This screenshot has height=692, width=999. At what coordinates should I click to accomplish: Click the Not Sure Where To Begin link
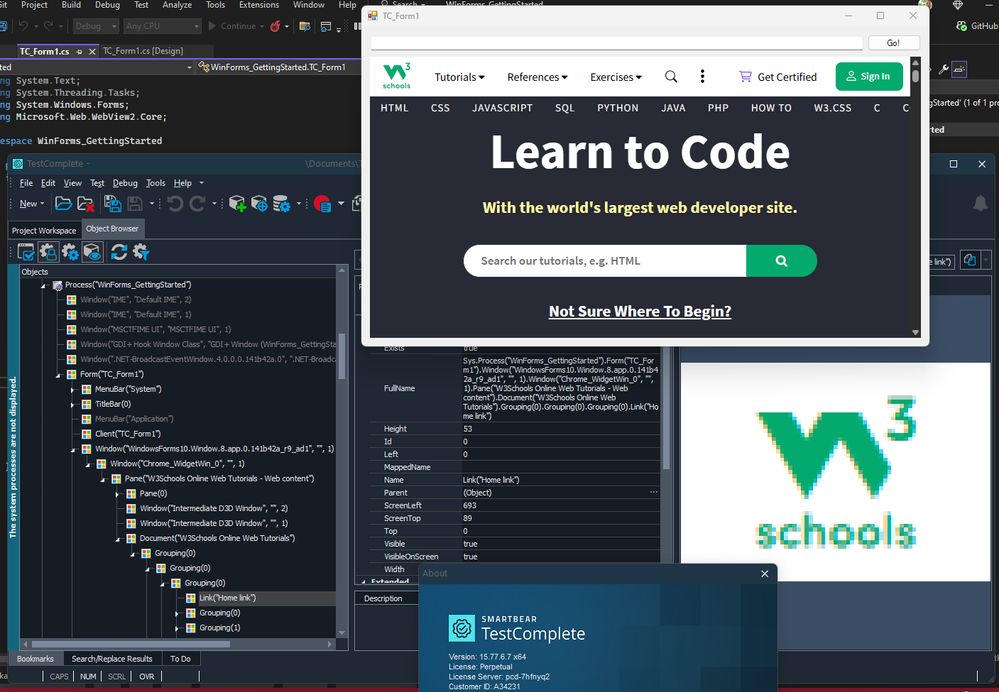tap(640, 312)
